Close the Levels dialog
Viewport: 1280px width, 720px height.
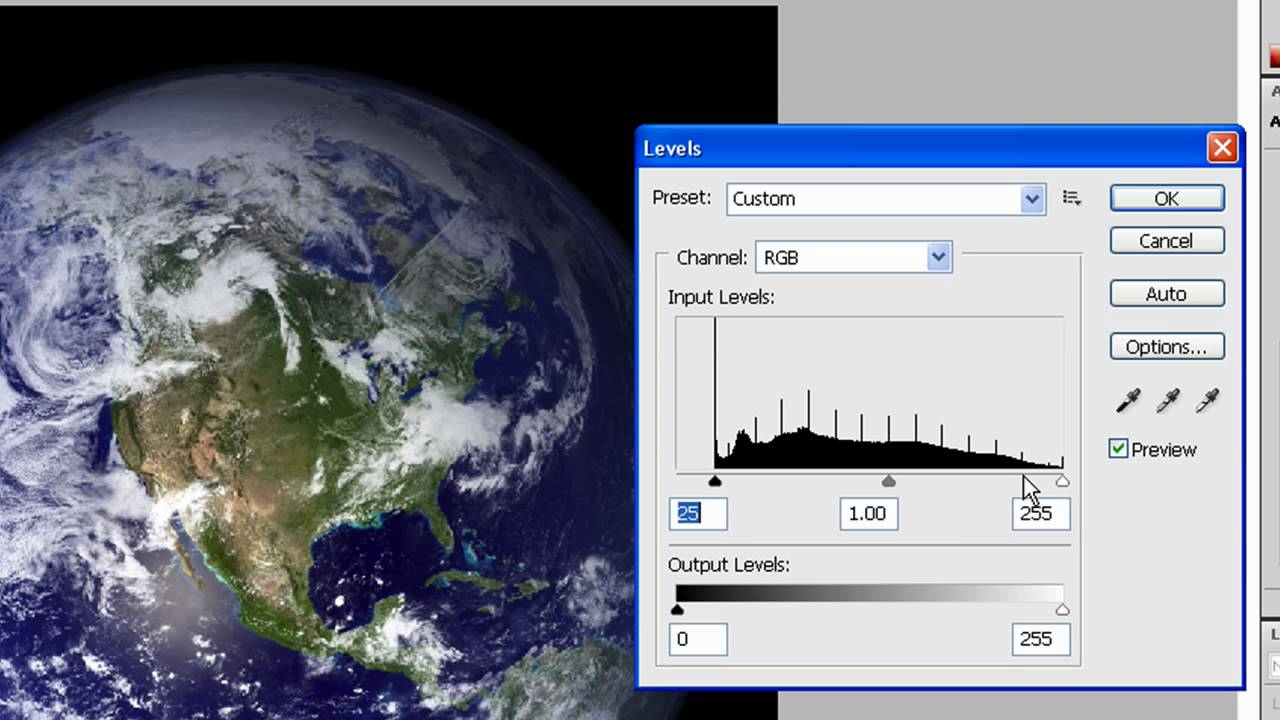coord(1222,148)
